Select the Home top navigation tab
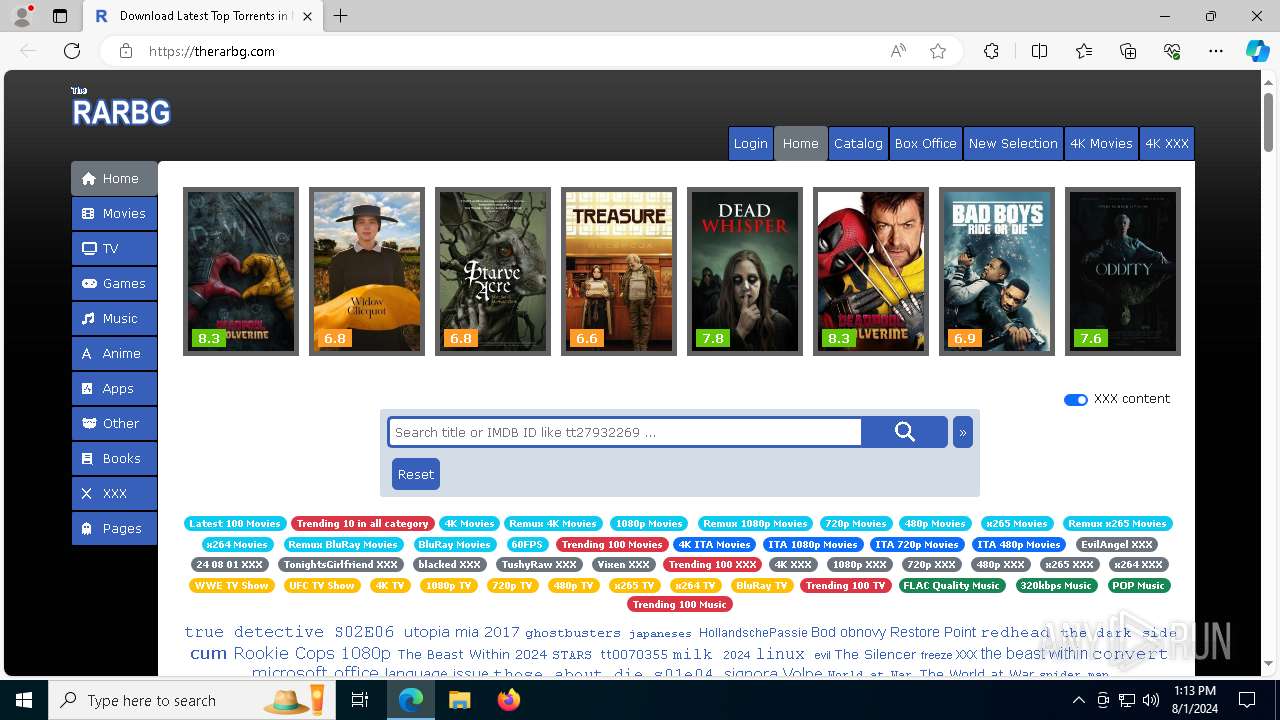Image resolution: width=1280 pixels, height=720 pixels. [801, 143]
